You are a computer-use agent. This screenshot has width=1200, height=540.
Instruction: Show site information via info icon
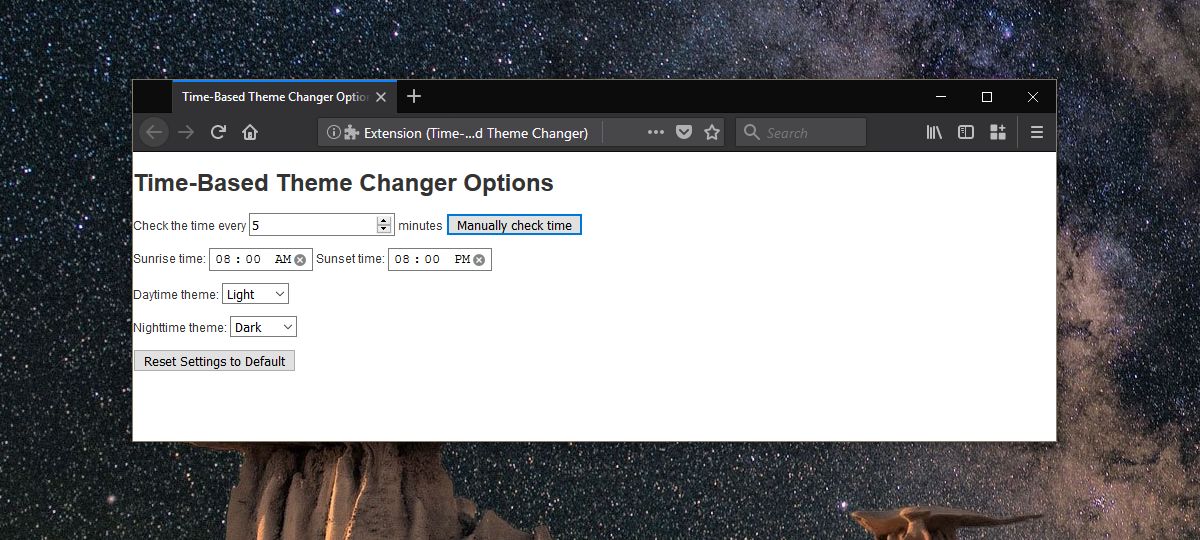[x=334, y=132]
